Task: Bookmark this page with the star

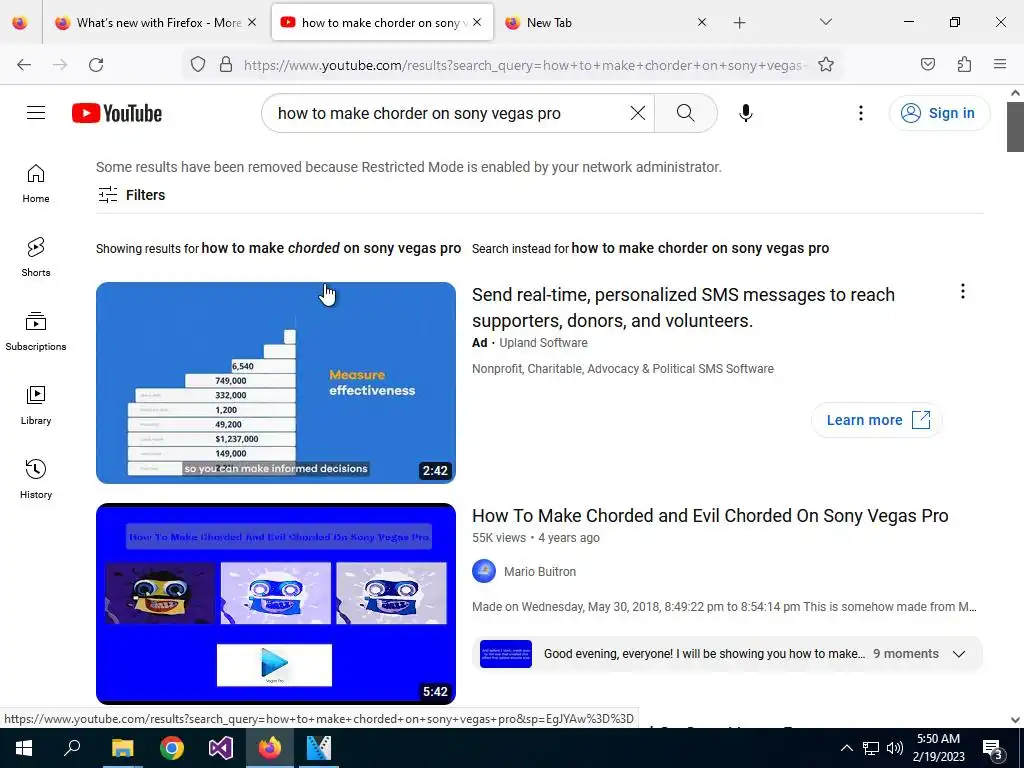Action: (x=825, y=65)
